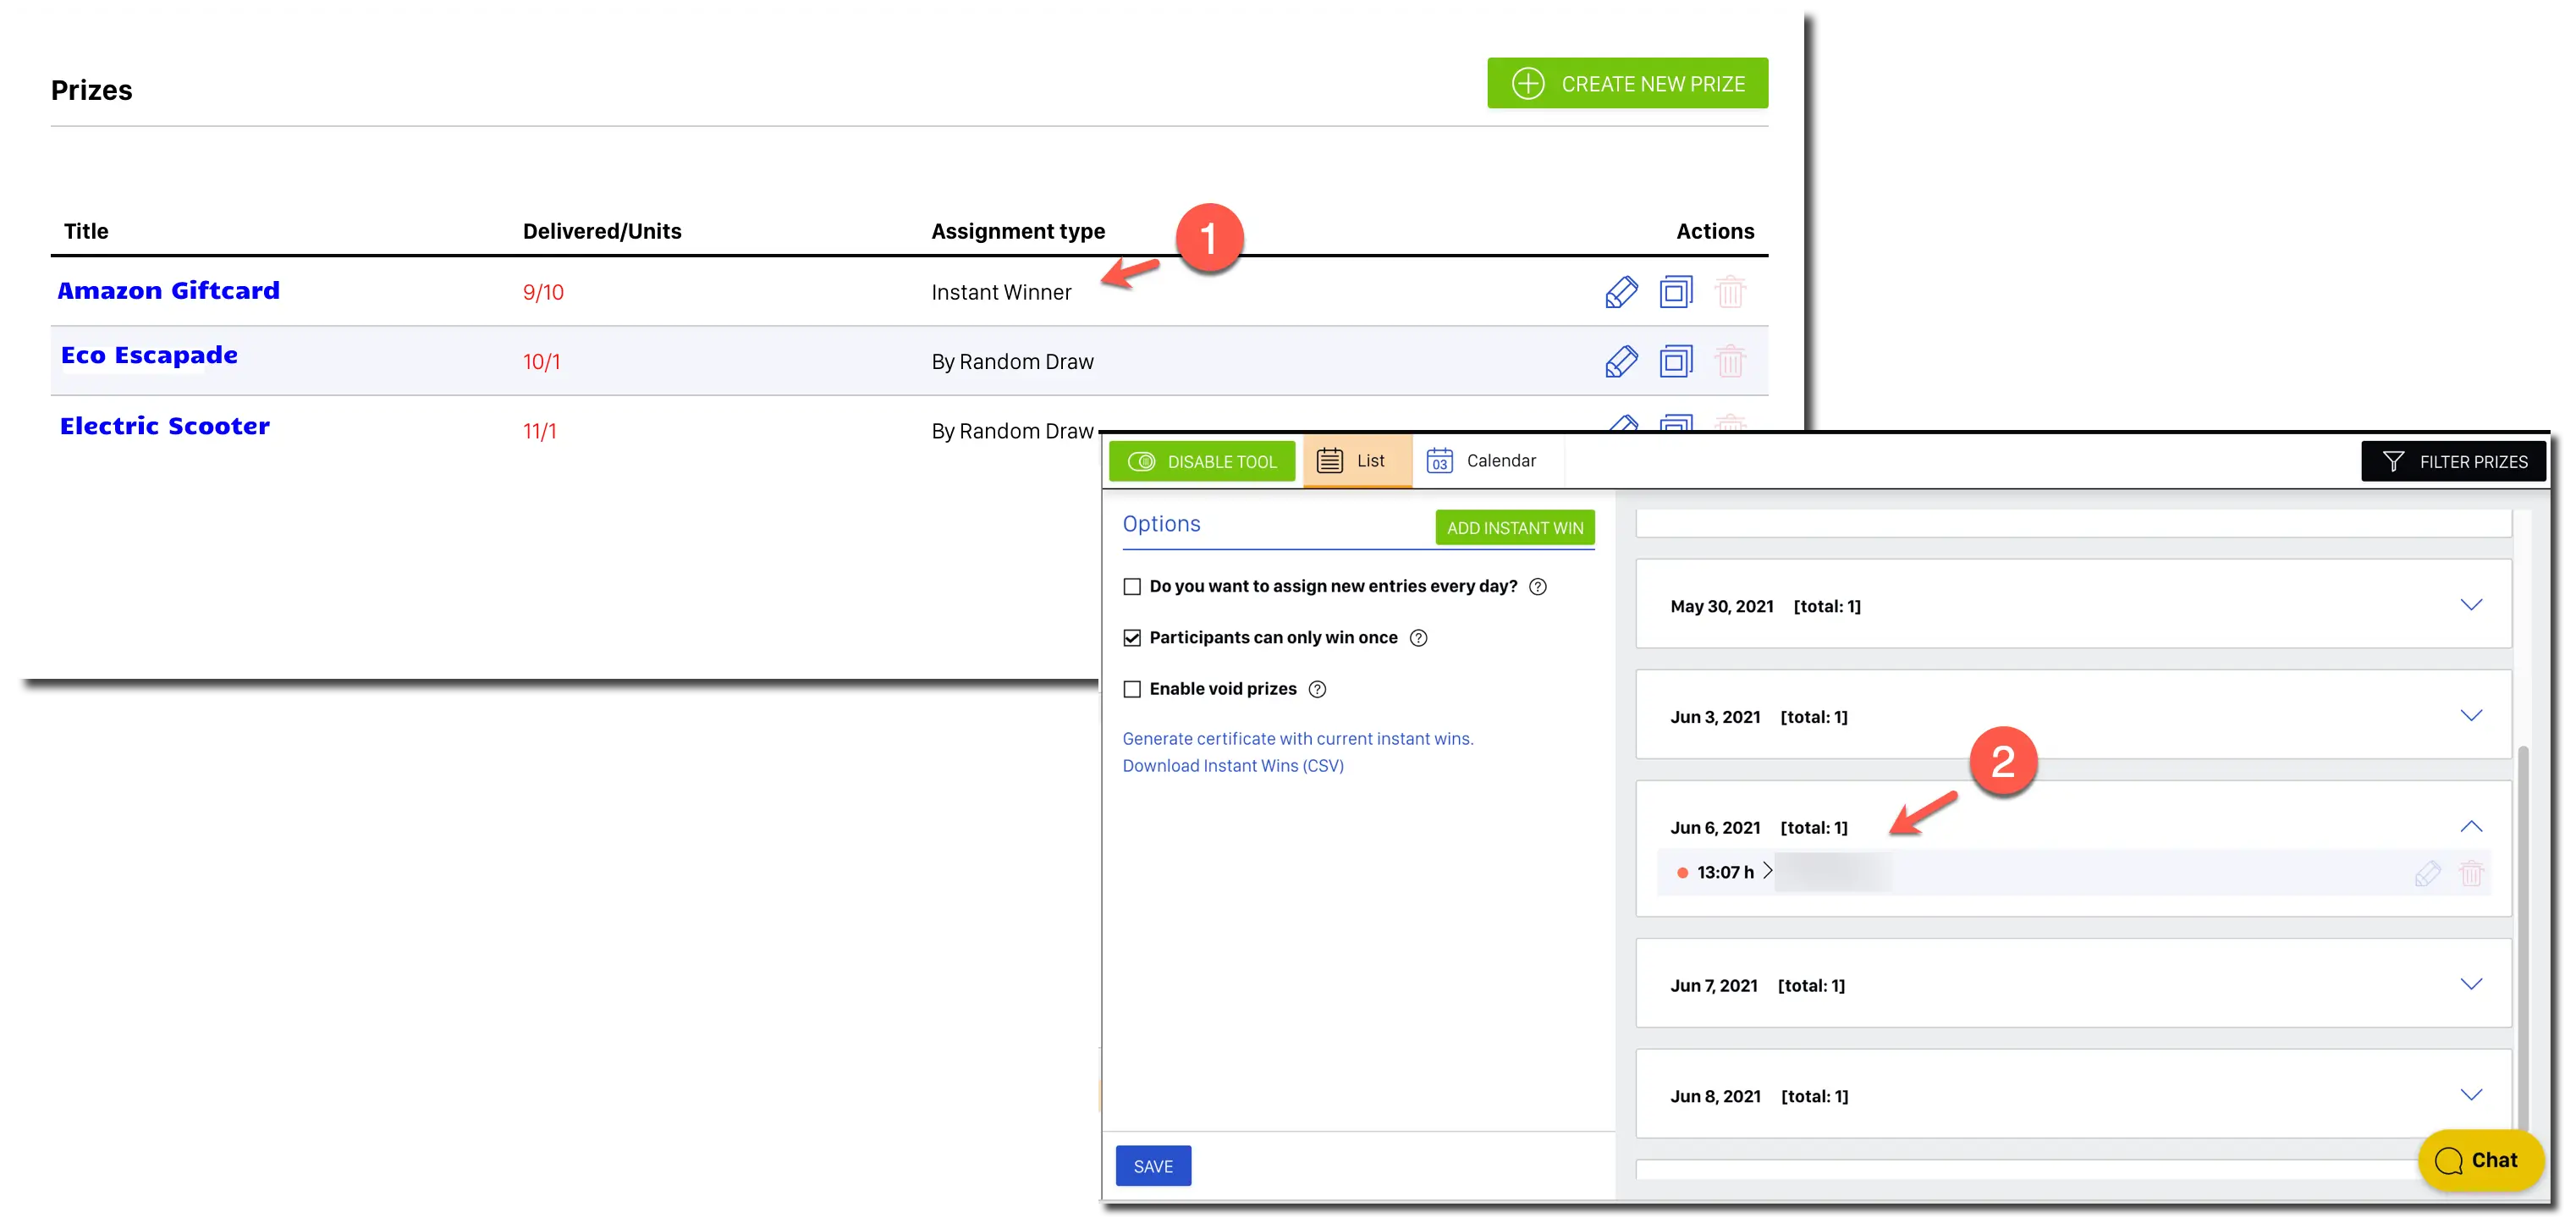Delete the Amazon Giftcard prize
The width and height of the screenshot is (2576, 1229).
(x=1730, y=292)
